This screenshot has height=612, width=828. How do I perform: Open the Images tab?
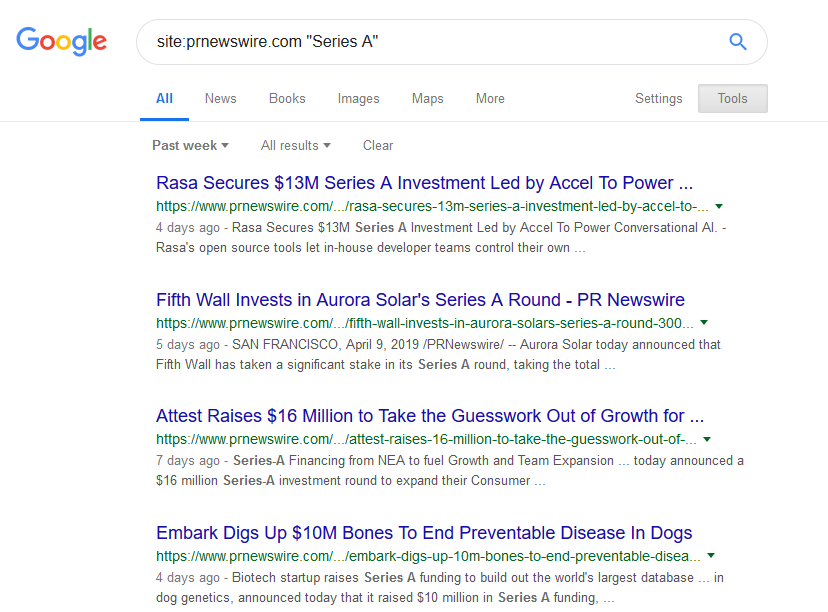pos(359,99)
